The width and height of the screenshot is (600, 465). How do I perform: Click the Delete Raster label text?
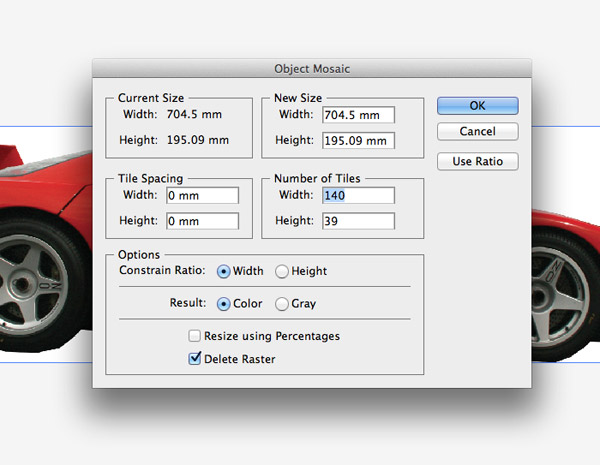point(240,359)
